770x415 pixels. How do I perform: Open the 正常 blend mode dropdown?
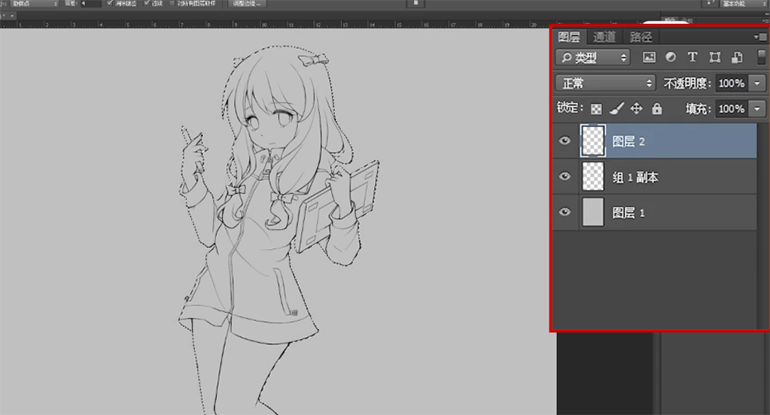[604, 83]
